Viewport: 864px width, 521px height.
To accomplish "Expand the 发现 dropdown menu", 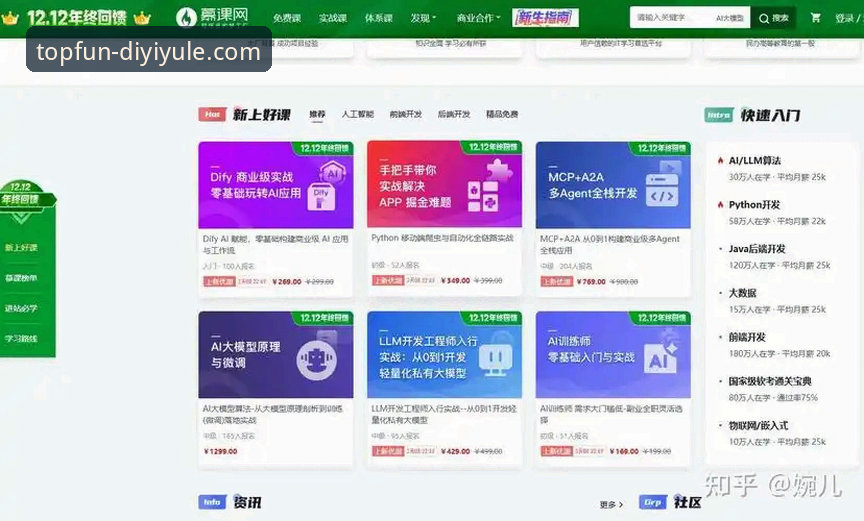I will point(423,18).
